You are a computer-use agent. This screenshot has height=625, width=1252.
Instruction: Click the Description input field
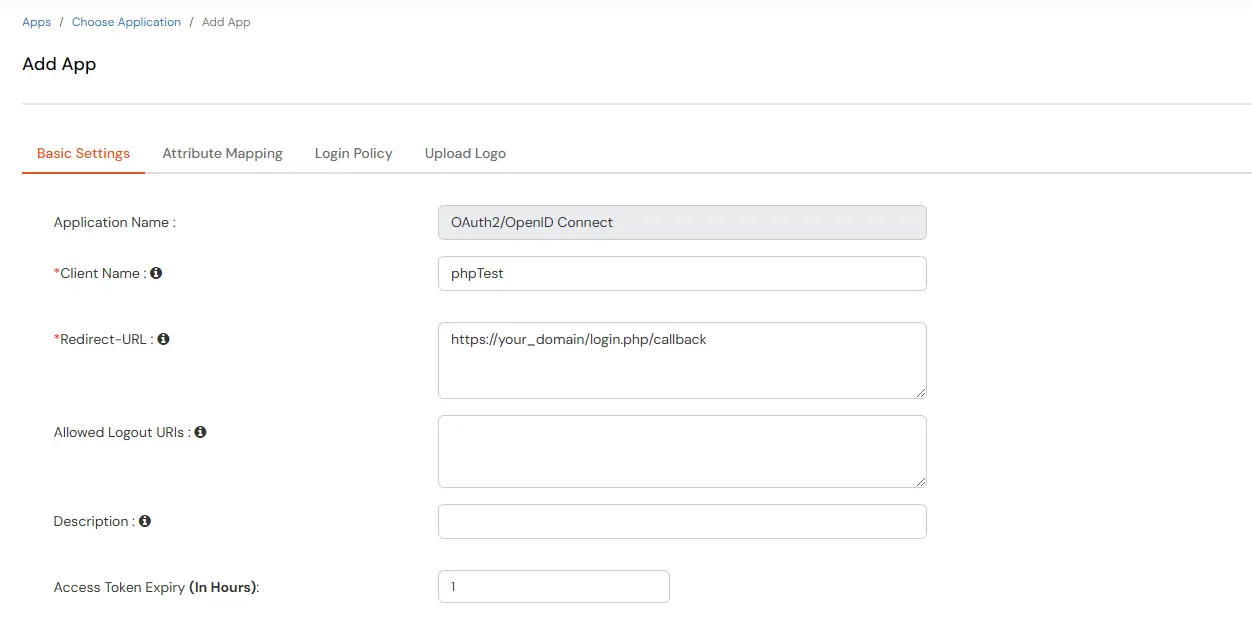[681, 521]
